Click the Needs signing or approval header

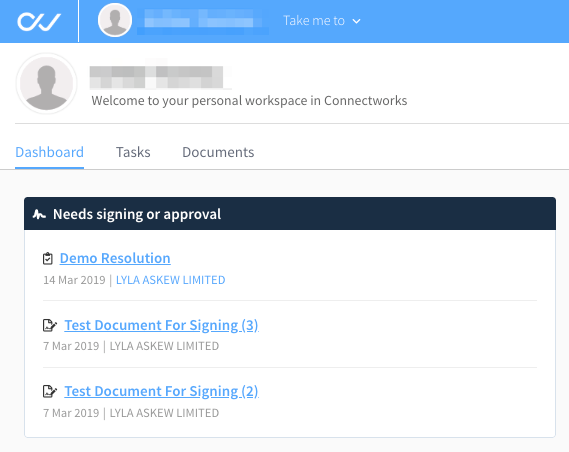290,214
